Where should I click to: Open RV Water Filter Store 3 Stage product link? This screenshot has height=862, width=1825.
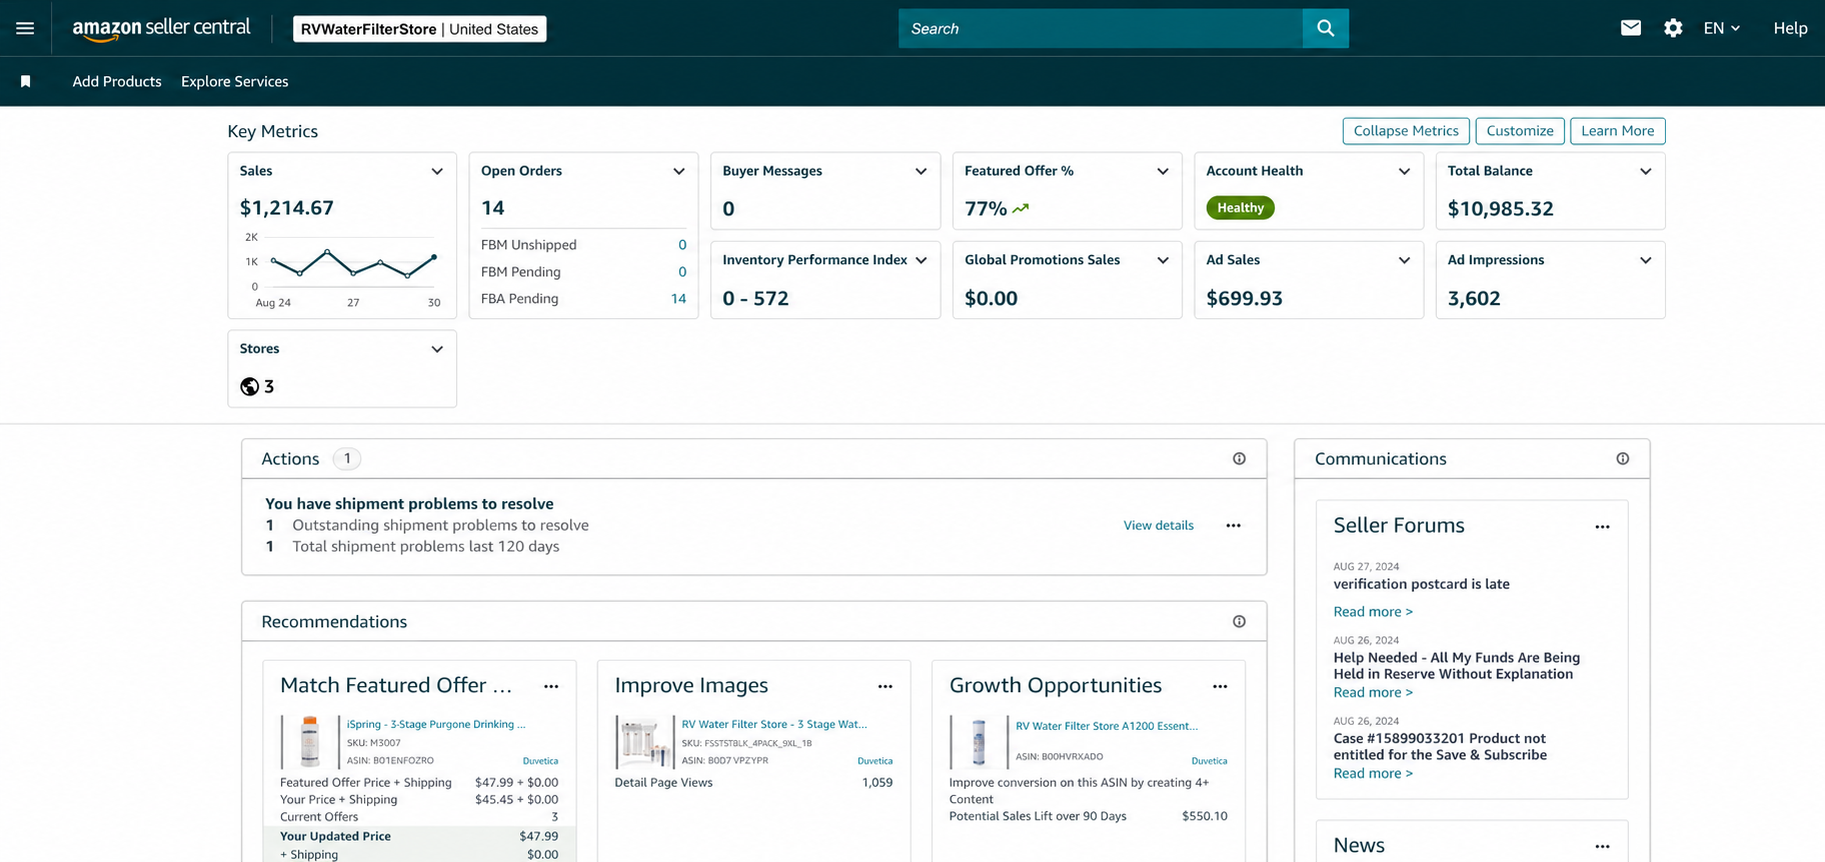pos(774,724)
